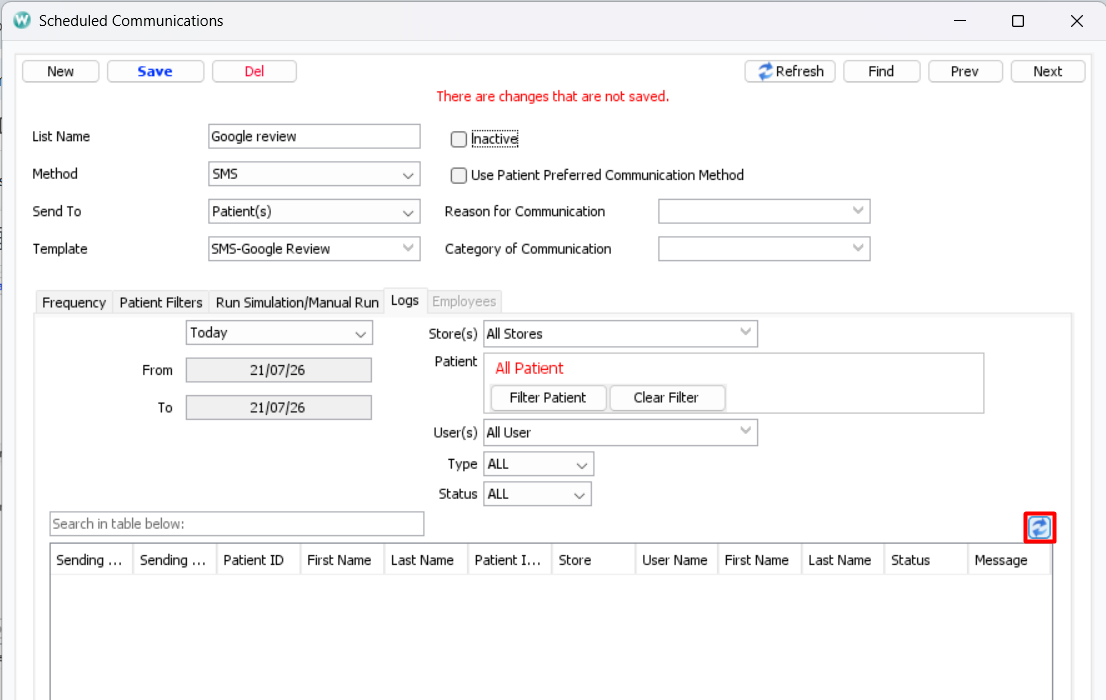
Task: Click the To date field
Action: (x=279, y=407)
